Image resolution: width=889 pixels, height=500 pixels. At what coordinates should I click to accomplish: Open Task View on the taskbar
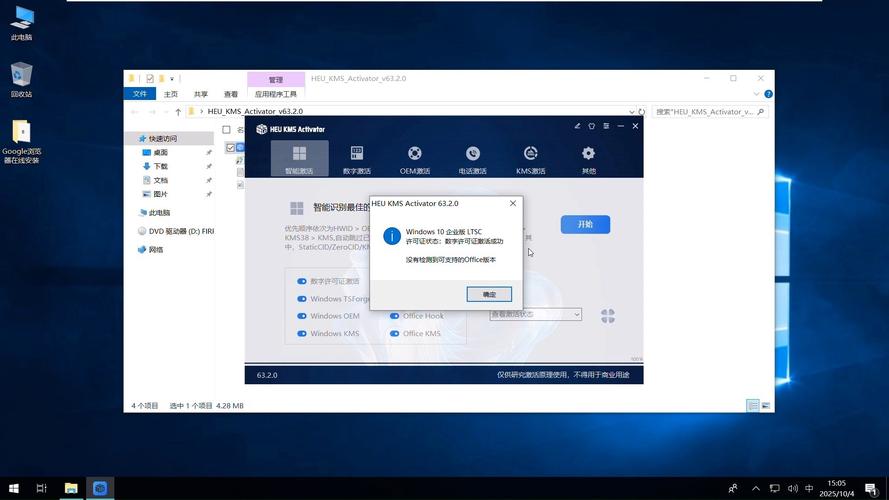tap(41, 488)
